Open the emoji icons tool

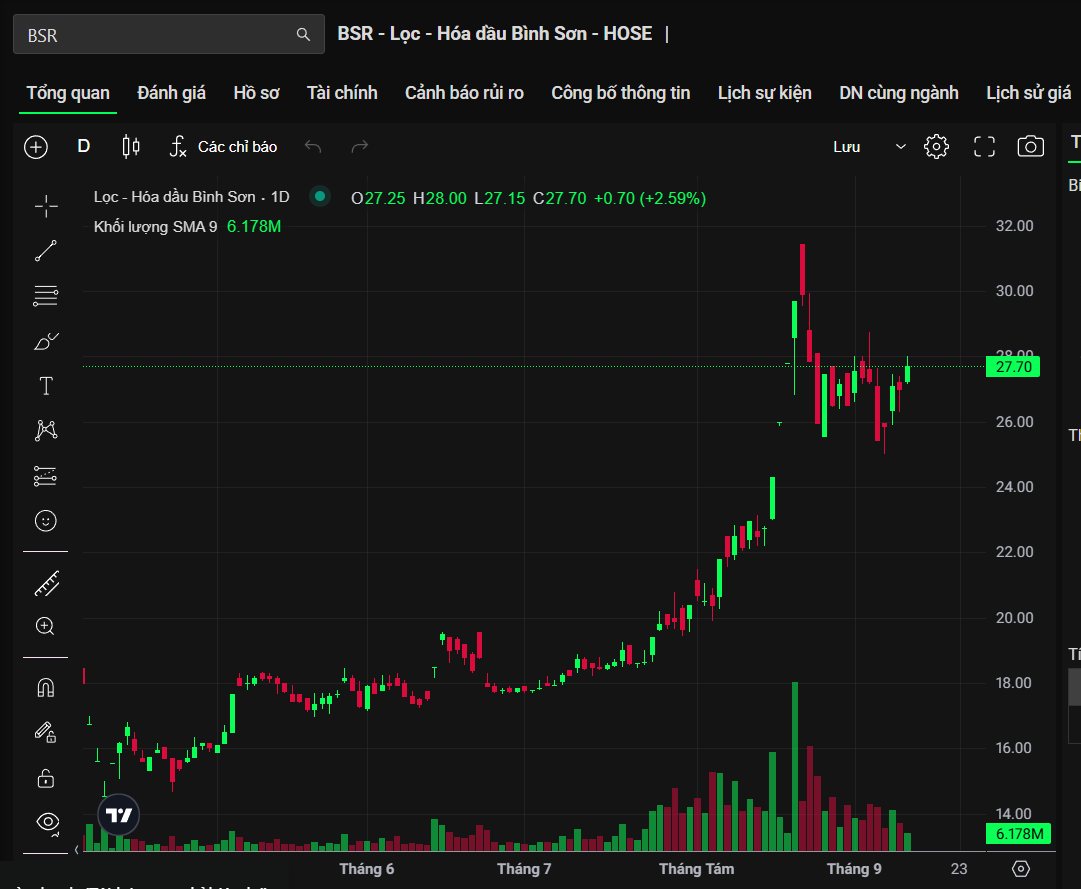click(x=46, y=521)
